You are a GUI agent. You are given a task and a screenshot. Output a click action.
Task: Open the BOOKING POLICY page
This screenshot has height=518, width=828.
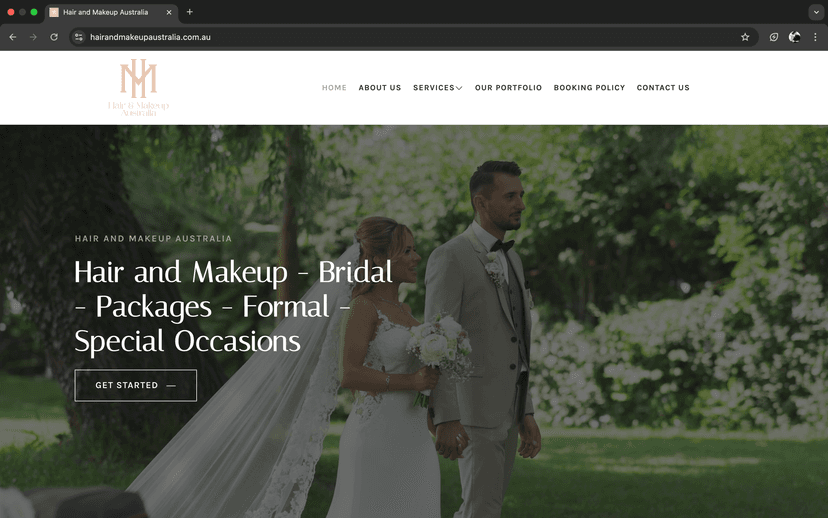589,88
